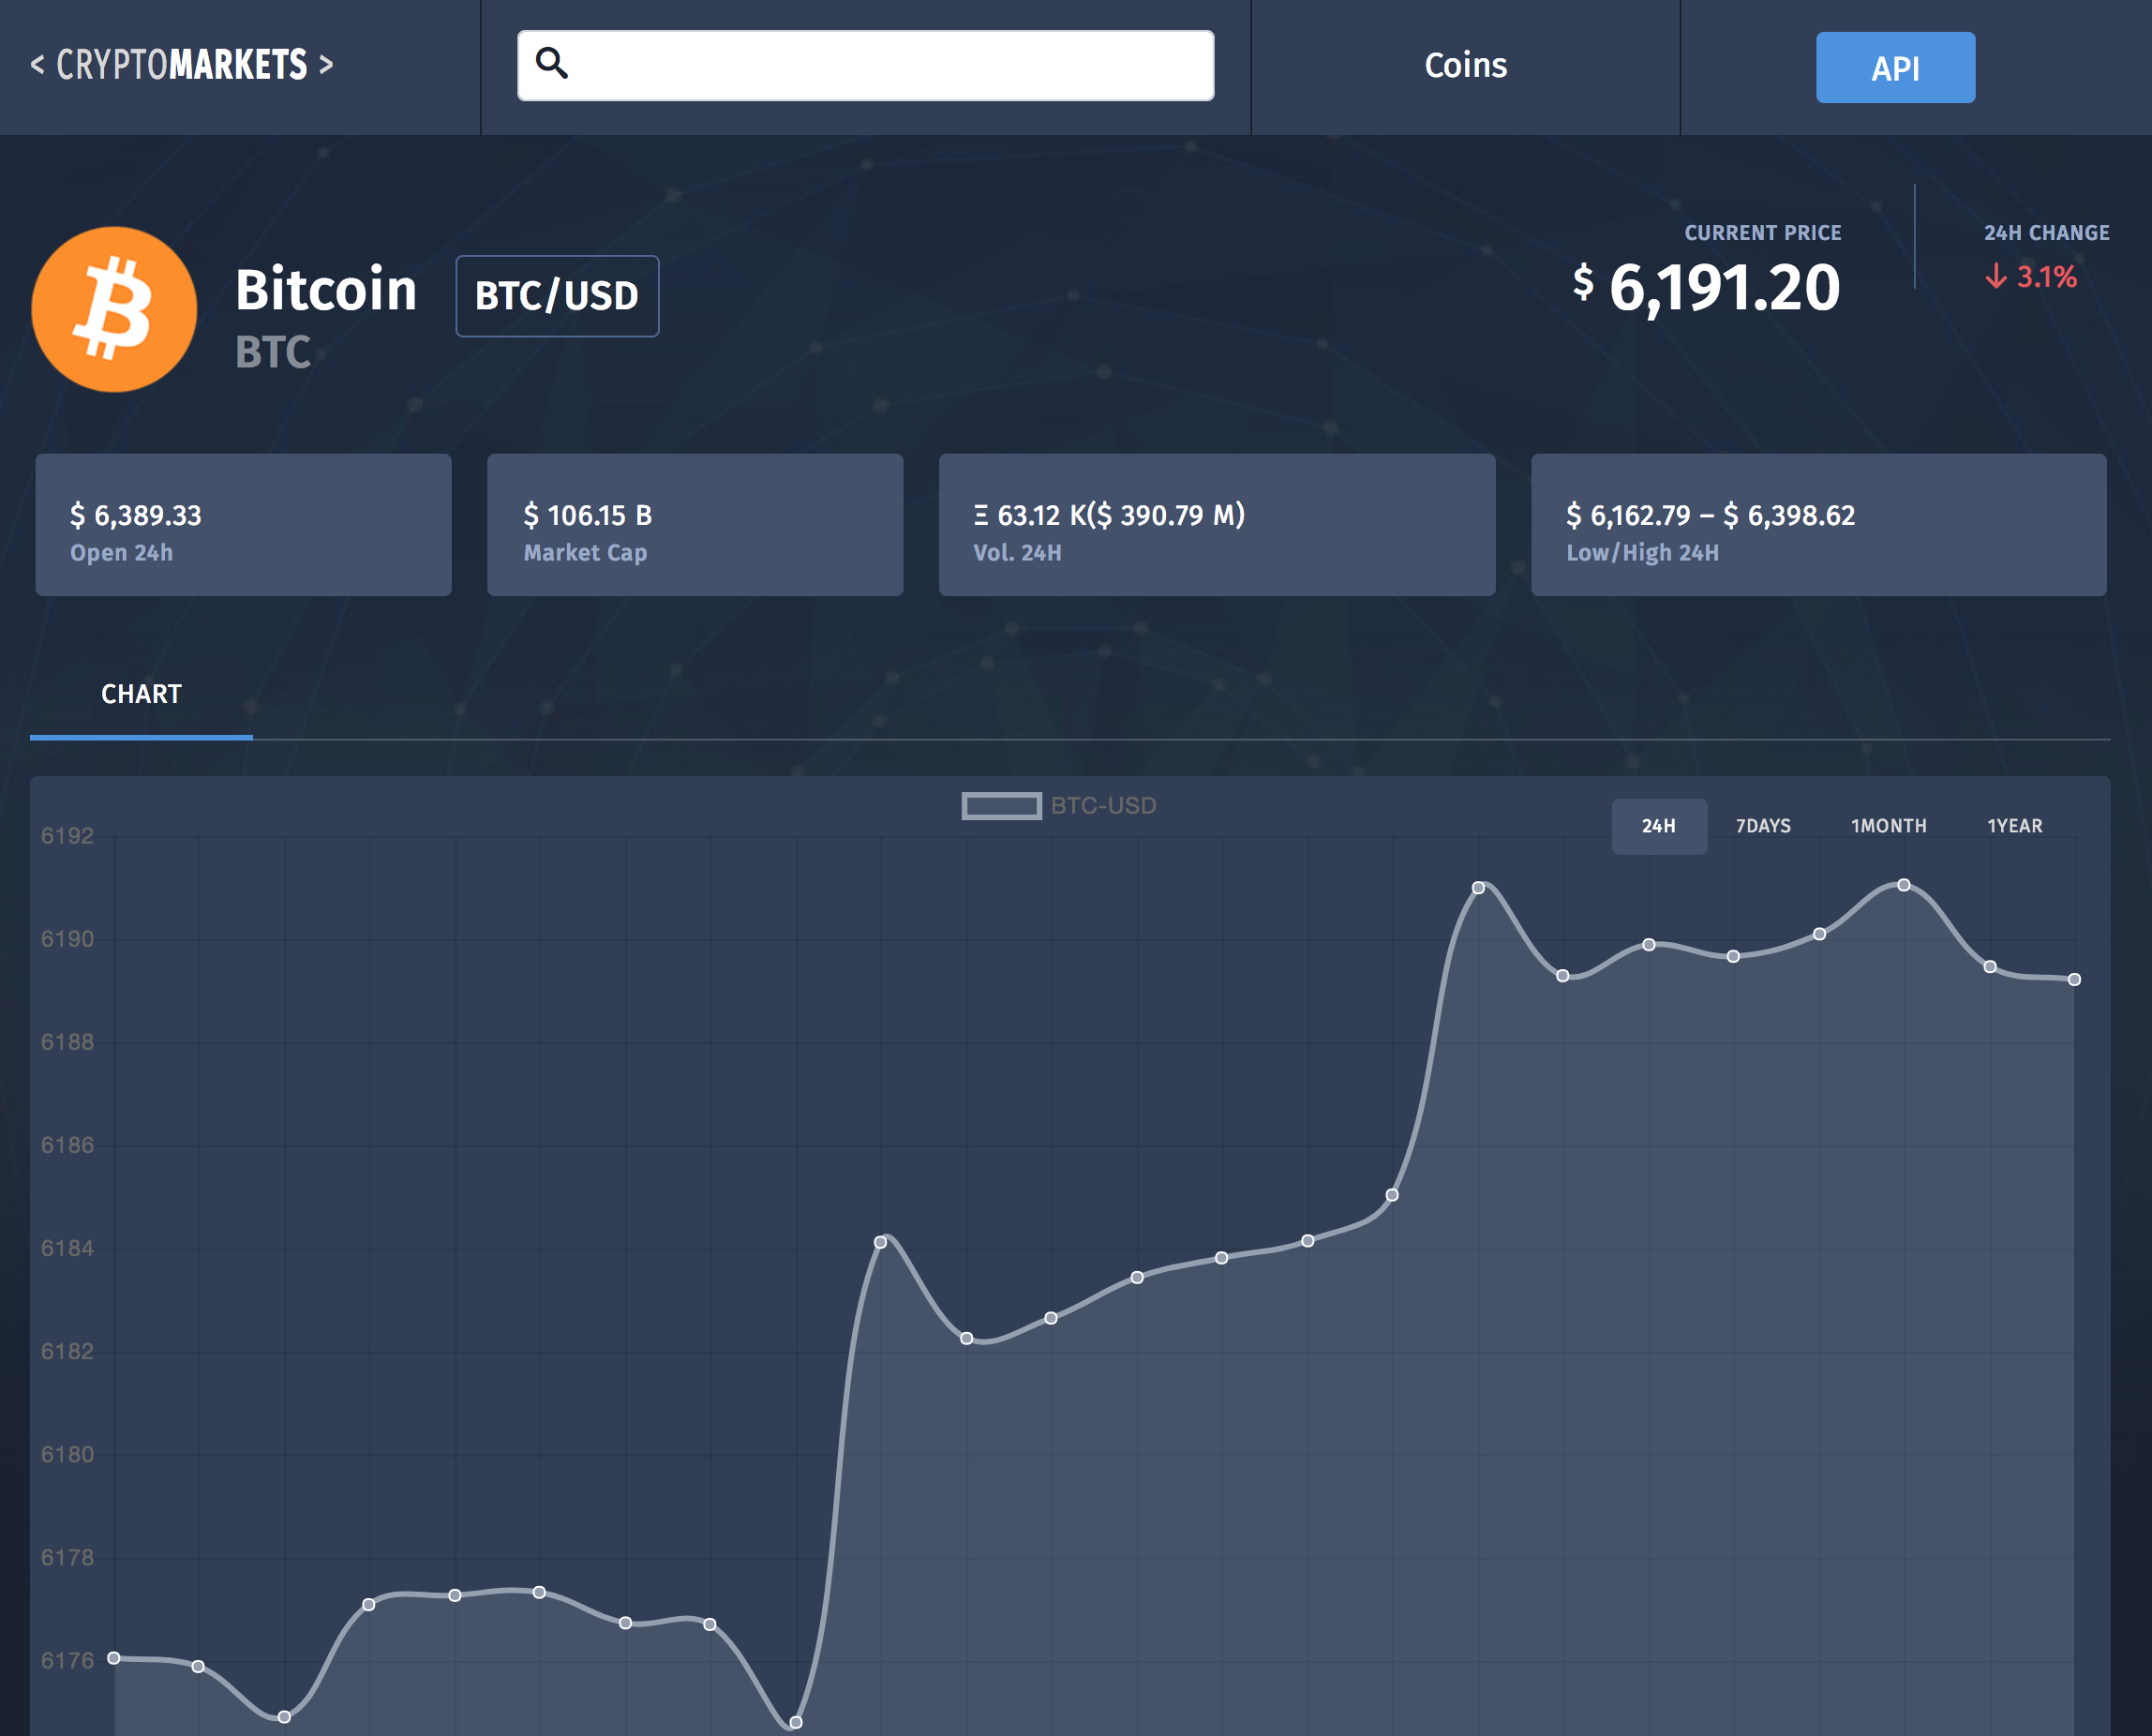
Task: Click the 6176 y-axis label
Action: (67, 1660)
